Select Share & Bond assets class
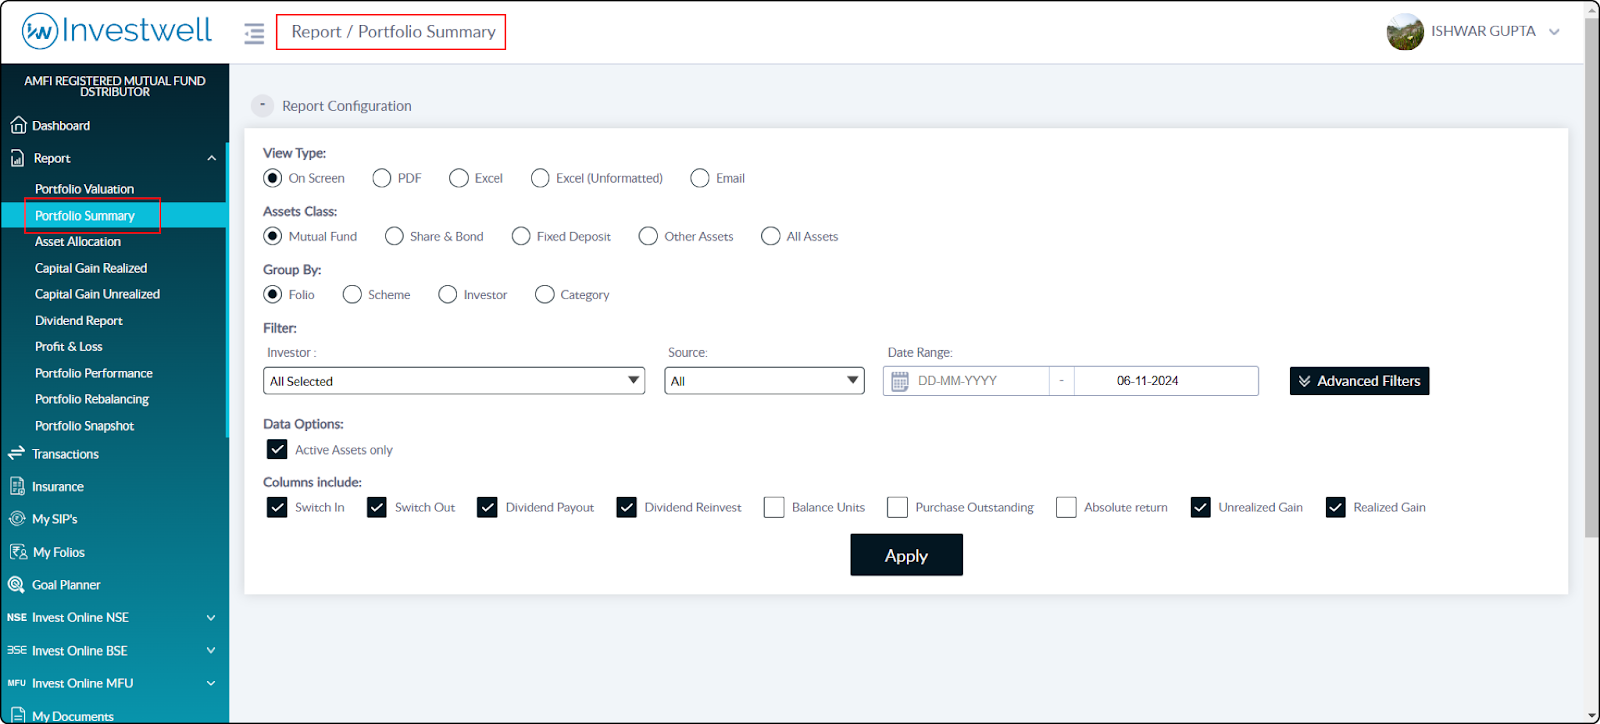The image size is (1600, 724). (x=394, y=236)
